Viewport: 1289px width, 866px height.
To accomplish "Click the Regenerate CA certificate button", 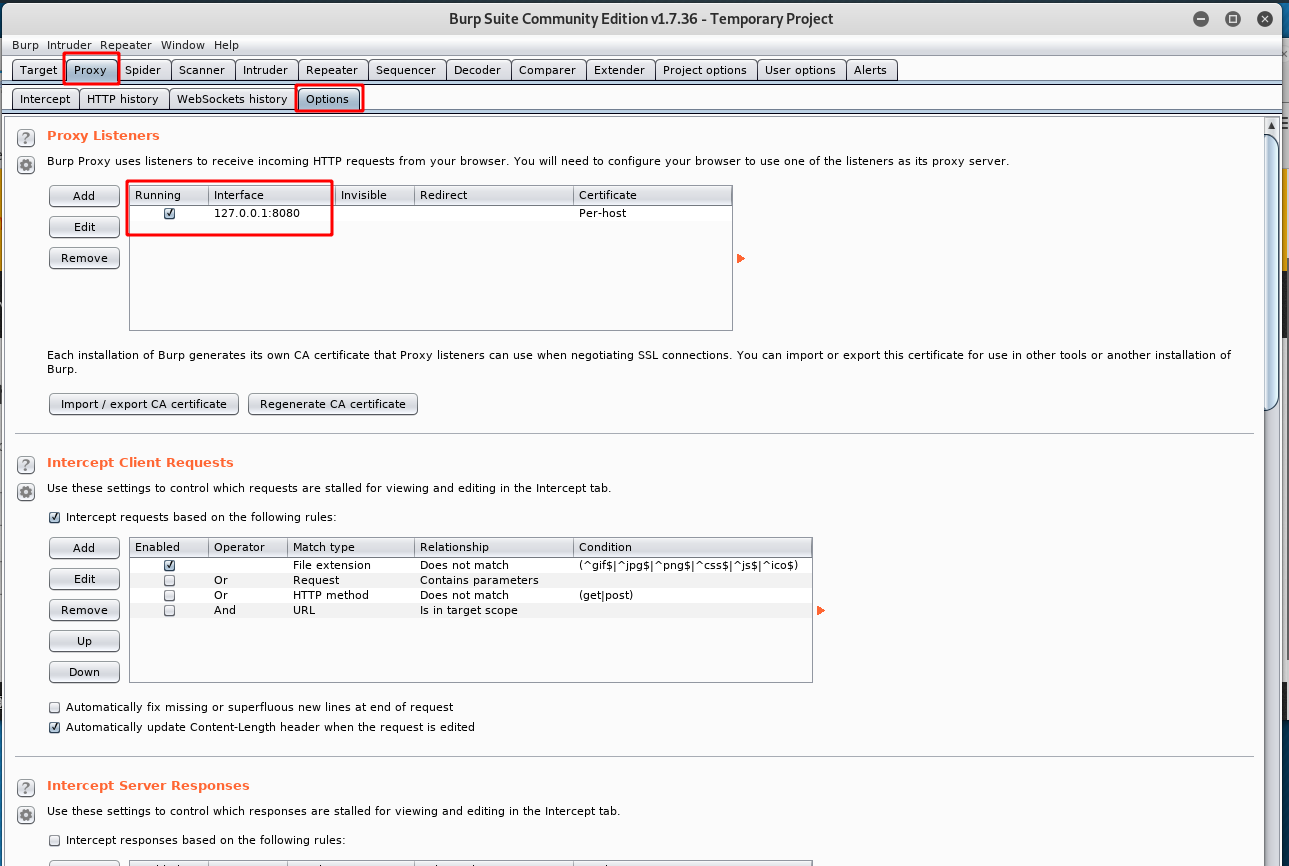I will tap(333, 404).
